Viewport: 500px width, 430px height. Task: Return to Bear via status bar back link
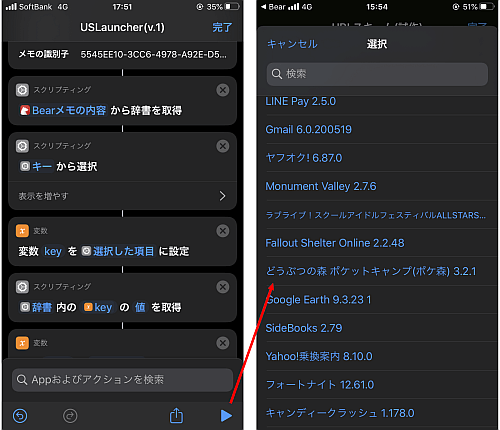[273, 7]
